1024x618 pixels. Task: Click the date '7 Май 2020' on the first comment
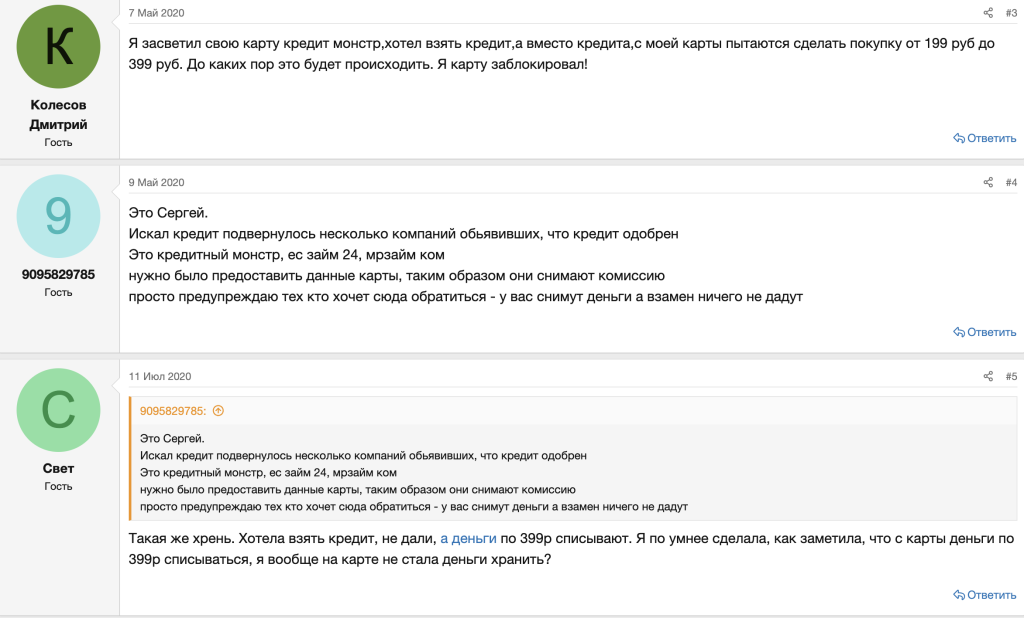tap(157, 13)
